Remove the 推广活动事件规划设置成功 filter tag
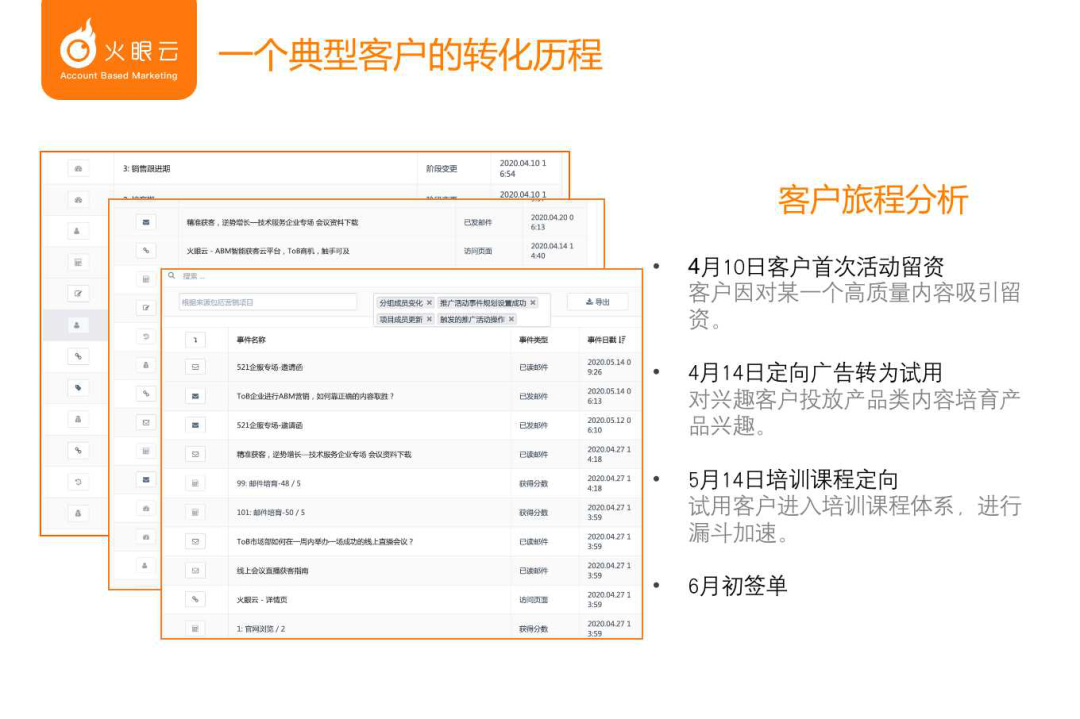The width and height of the screenshot is (1080, 719). click(532, 303)
